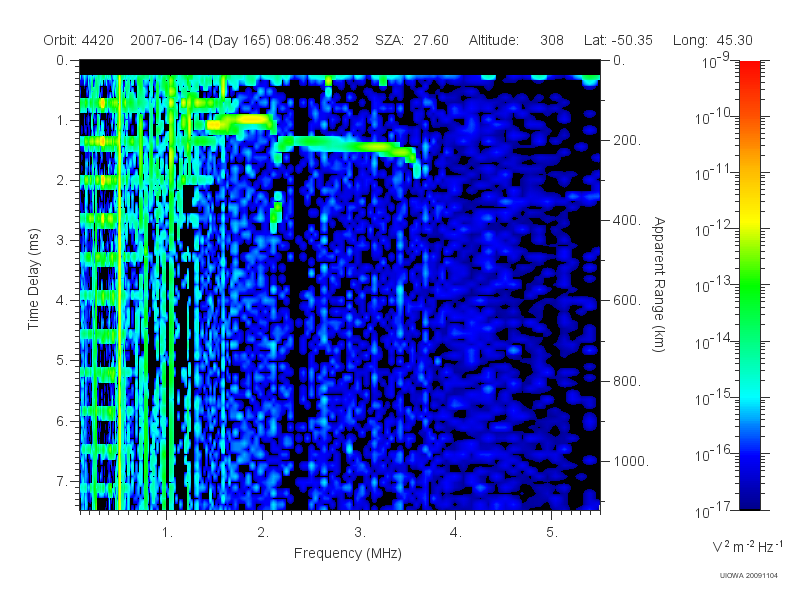The image size is (800, 600).
Task: Click the yellow vertical line near 0.5 MHz
Action: (x=119, y=292)
